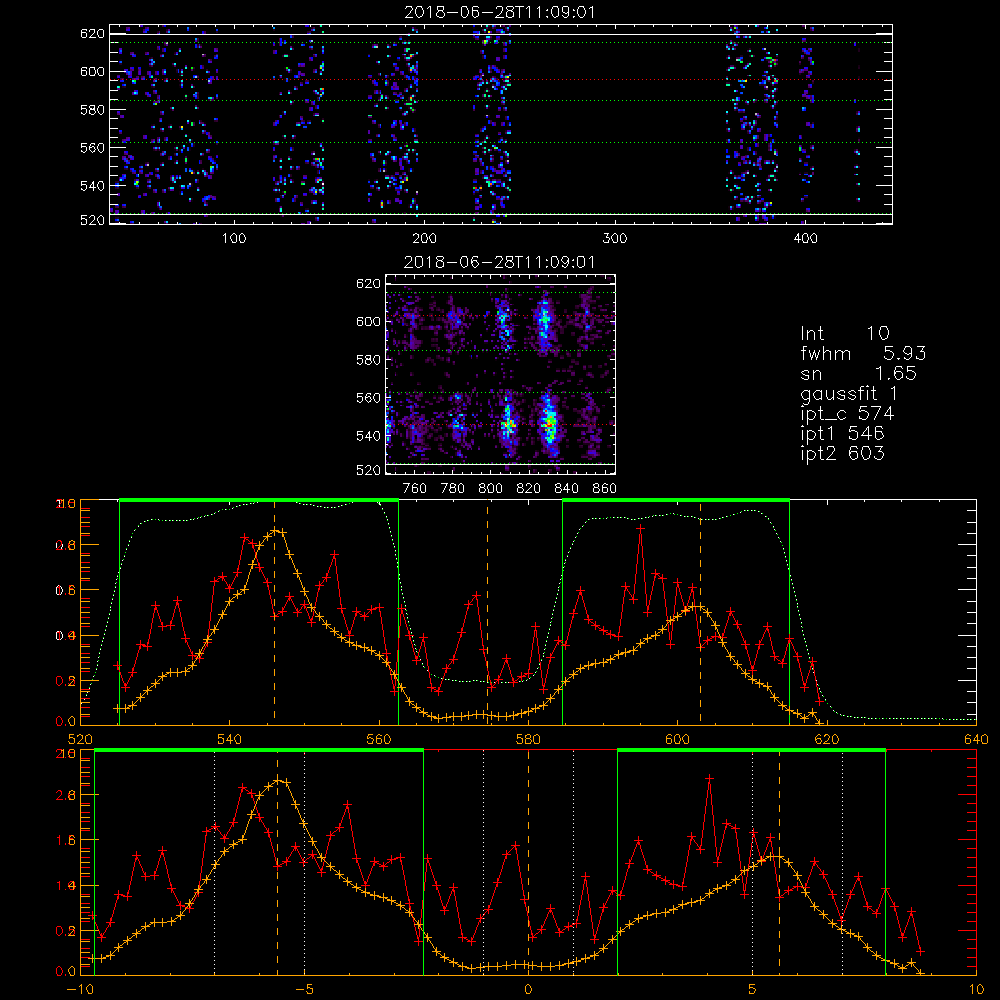Click y-axis label 560 on middle zoomed image
The height and width of the screenshot is (1000, 1000).
[x=369, y=398]
